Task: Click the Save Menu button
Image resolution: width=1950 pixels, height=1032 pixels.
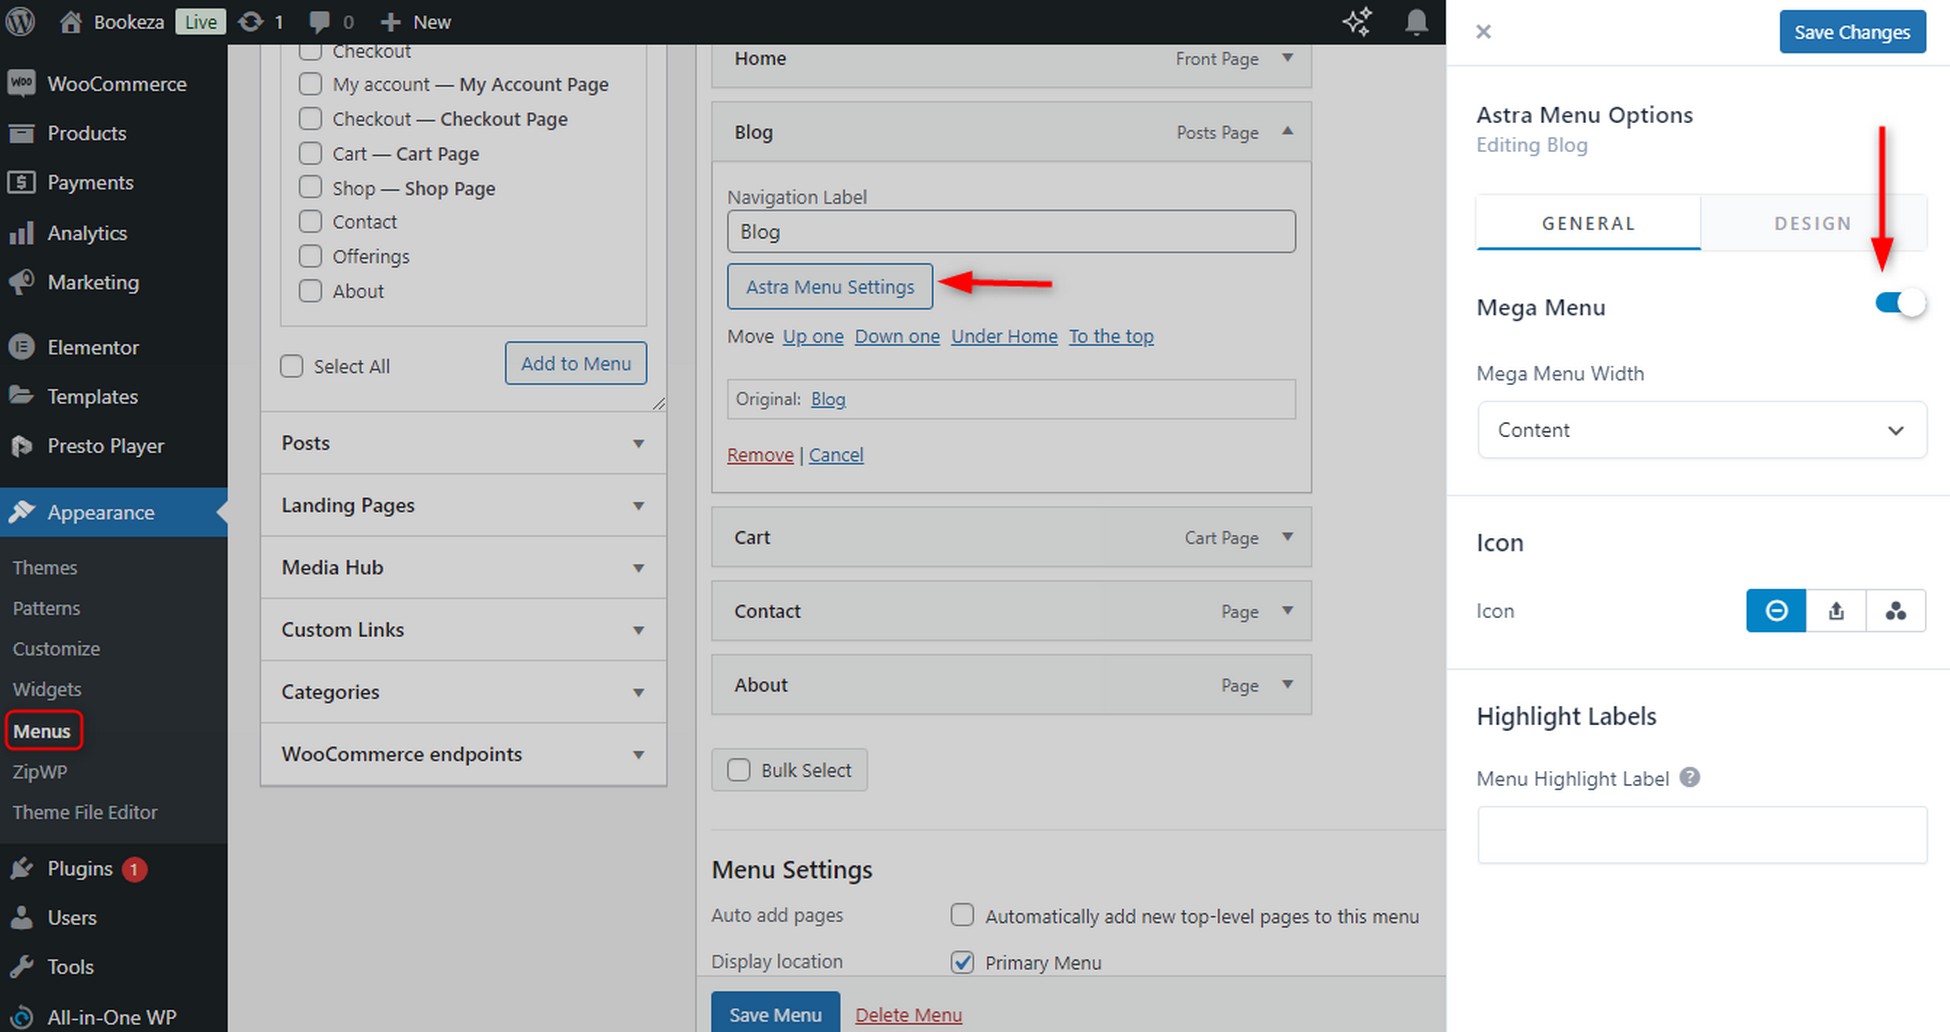Action: (775, 1013)
